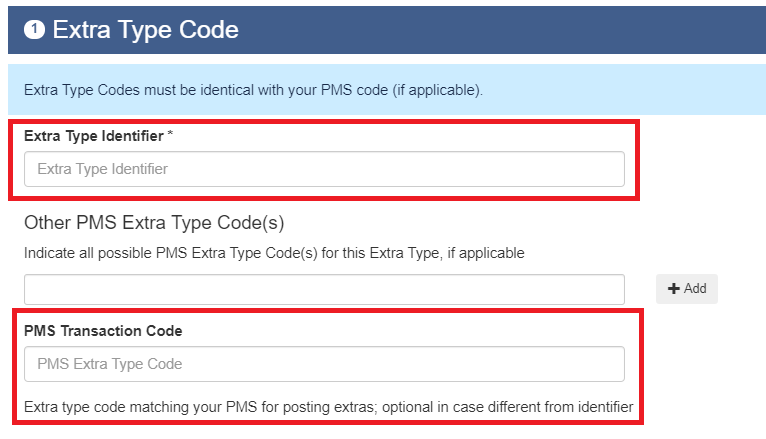This screenshot has width=766, height=439.
Task: Click the step 1 circle icon
Action: 34,30
